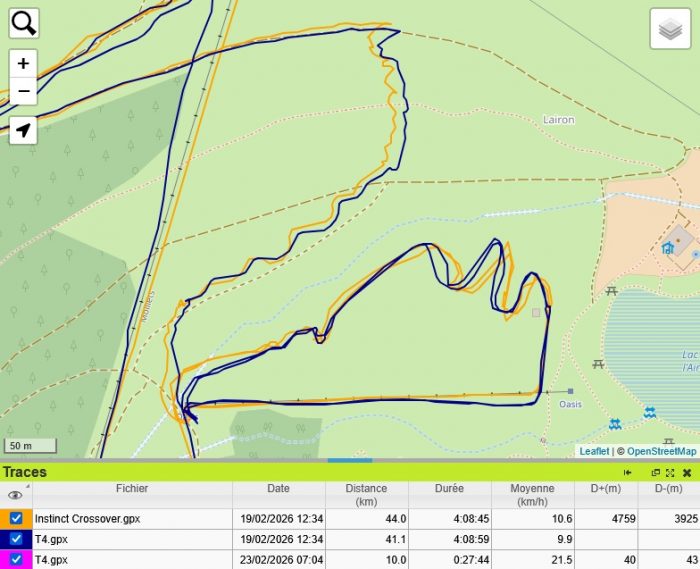This screenshot has height=569, width=700.
Task: Click the eye icon in table header
Action: click(x=15, y=494)
